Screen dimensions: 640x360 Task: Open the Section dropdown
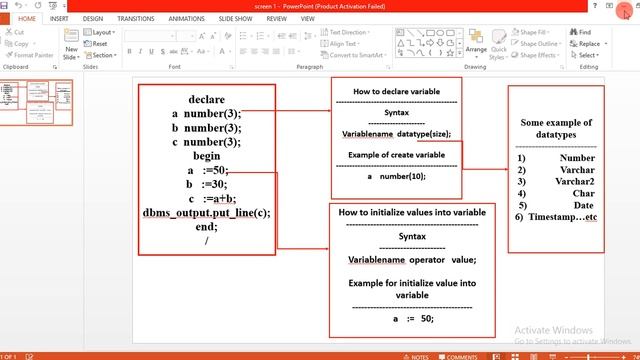pyautogui.click(x=100, y=55)
